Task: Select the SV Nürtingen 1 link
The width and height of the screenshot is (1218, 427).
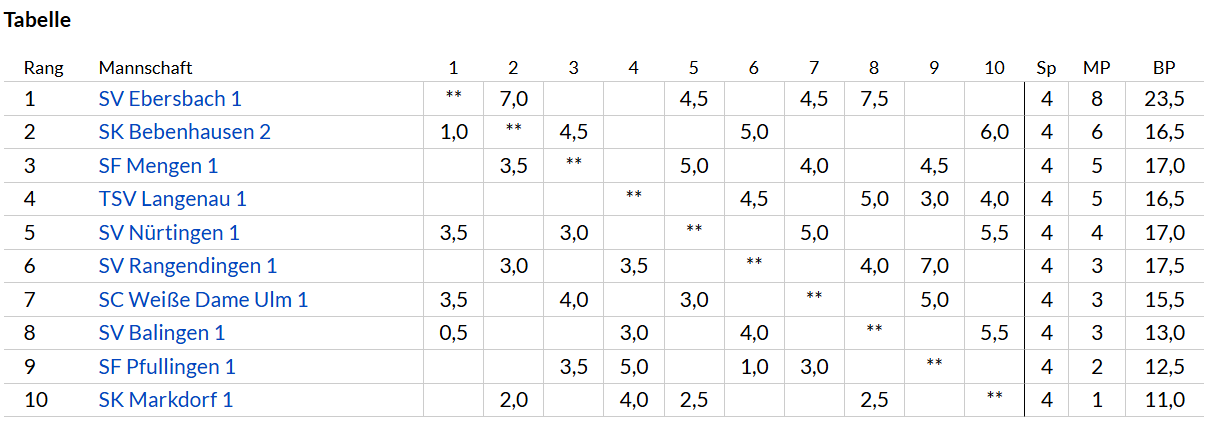Action: (169, 233)
